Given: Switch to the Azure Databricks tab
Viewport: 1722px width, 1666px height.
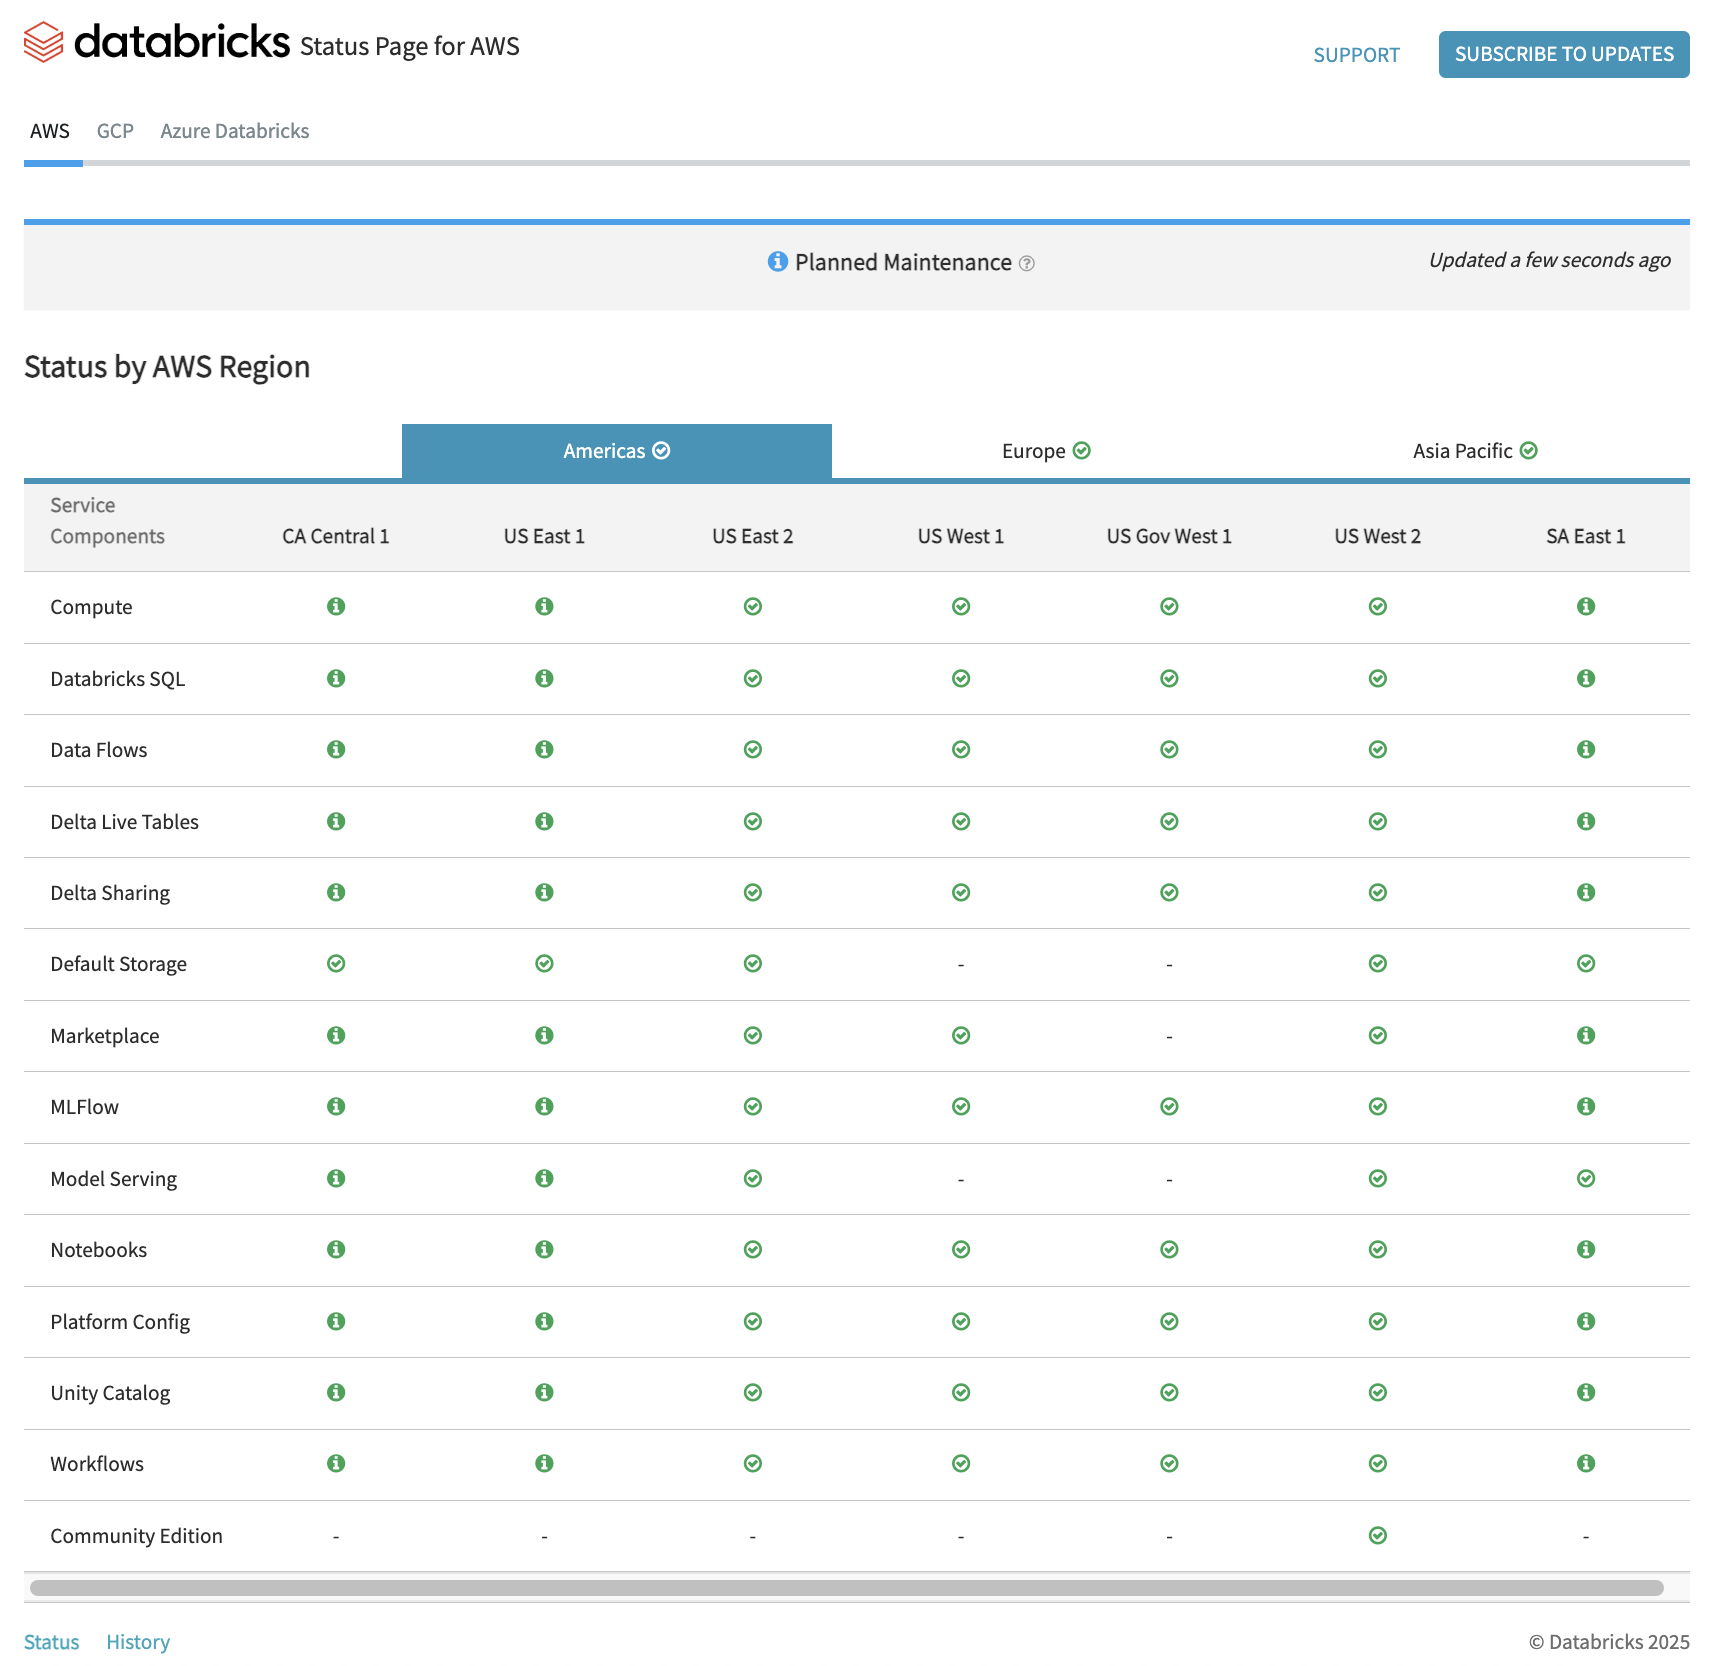Looking at the screenshot, I should [x=235, y=131].
